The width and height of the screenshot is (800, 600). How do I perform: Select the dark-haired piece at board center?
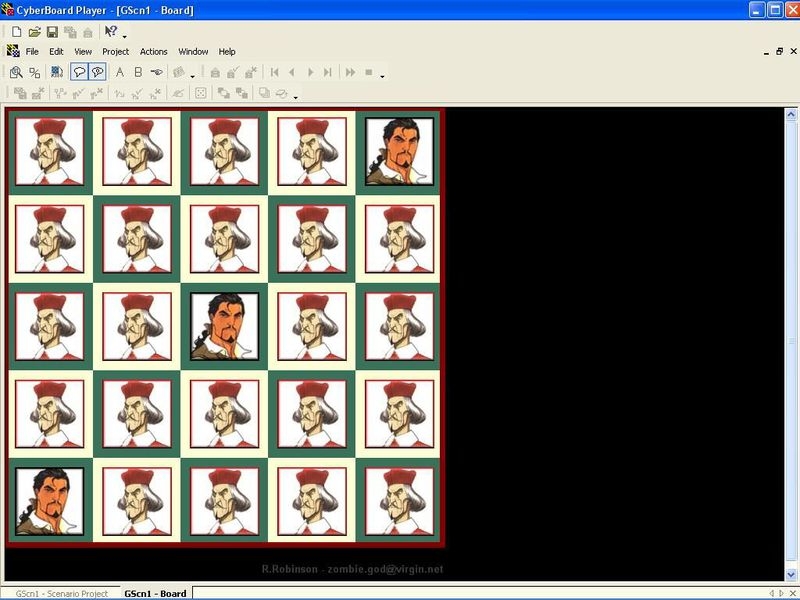coord(224,326)
